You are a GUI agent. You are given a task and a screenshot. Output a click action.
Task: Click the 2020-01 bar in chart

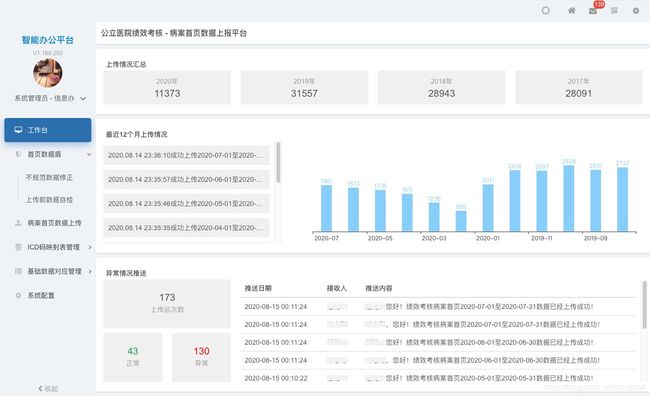tap(488, 208)
